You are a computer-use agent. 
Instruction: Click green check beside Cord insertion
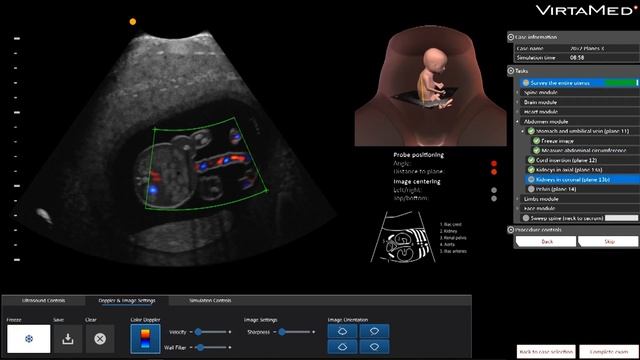pos(531,160)
